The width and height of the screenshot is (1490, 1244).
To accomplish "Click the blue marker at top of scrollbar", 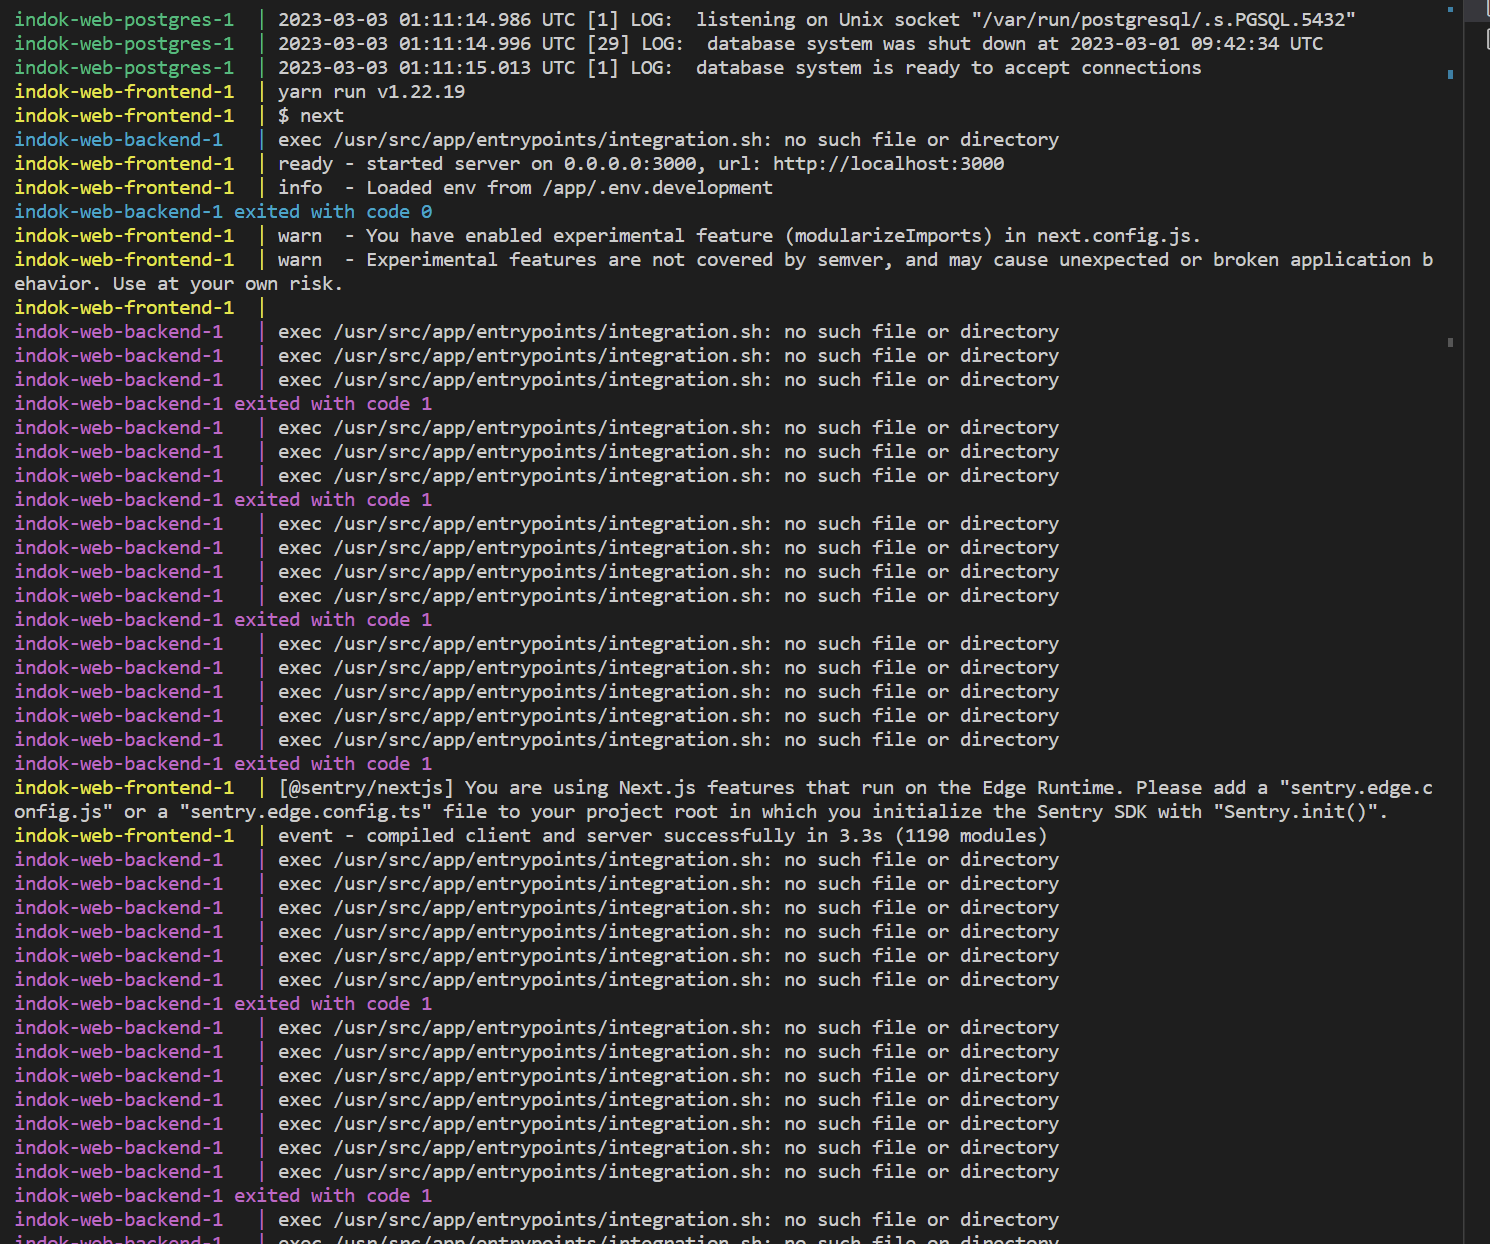I will (1451, 10).
